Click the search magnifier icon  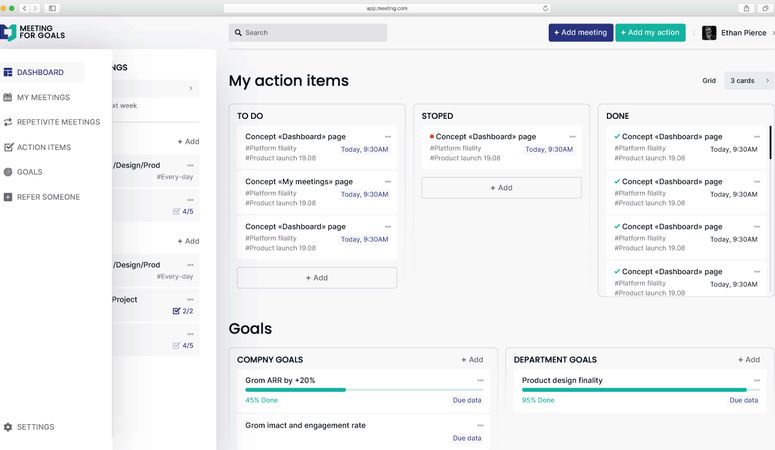[238, 33]
